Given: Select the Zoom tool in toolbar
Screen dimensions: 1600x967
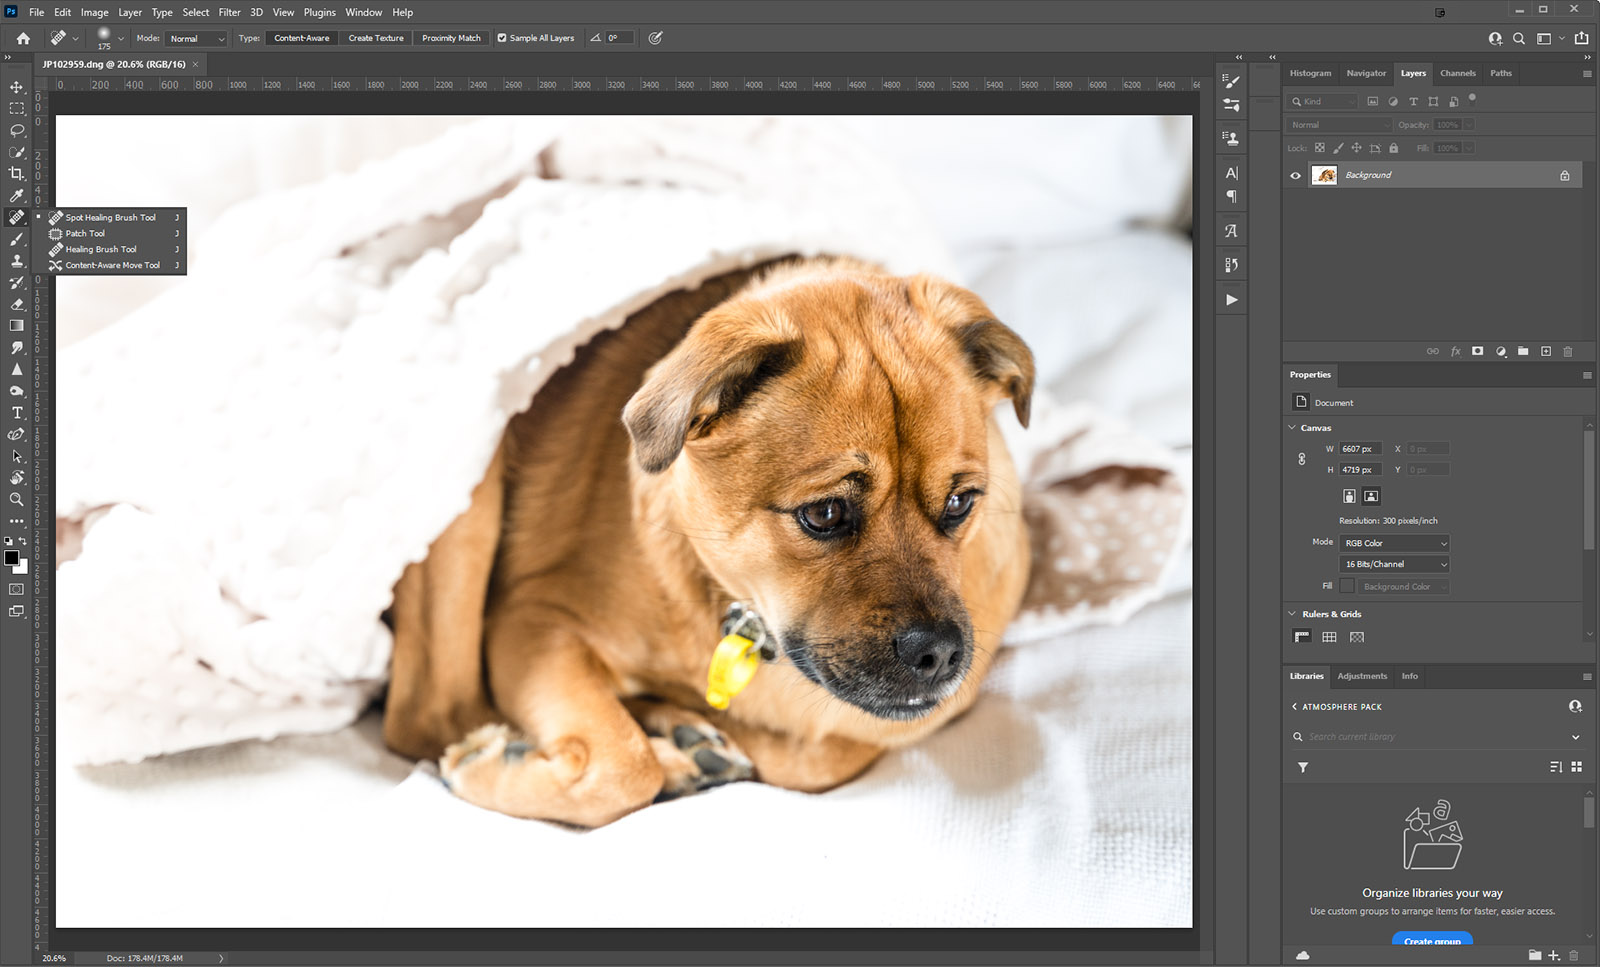Looking at the screenshot, I should click(x=17, y=499).
